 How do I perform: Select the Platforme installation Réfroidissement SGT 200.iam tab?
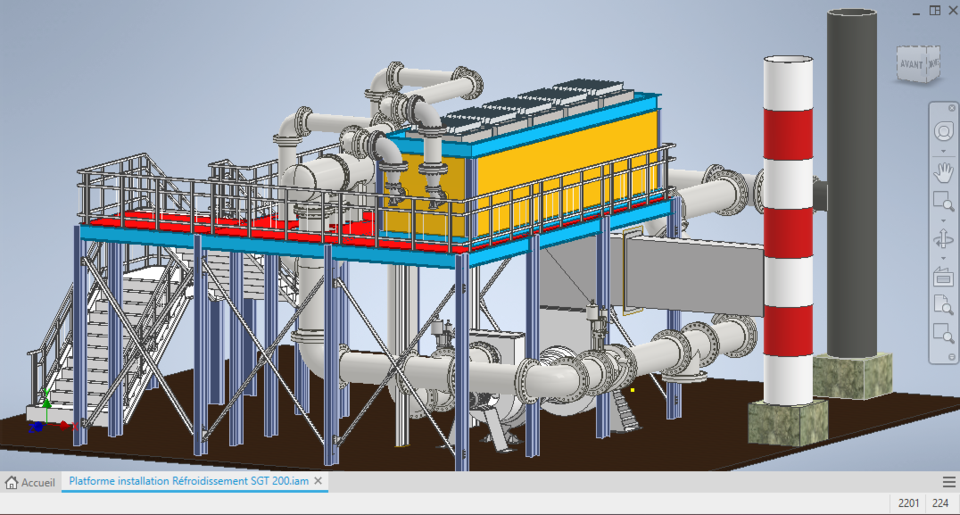click(189, 481)
